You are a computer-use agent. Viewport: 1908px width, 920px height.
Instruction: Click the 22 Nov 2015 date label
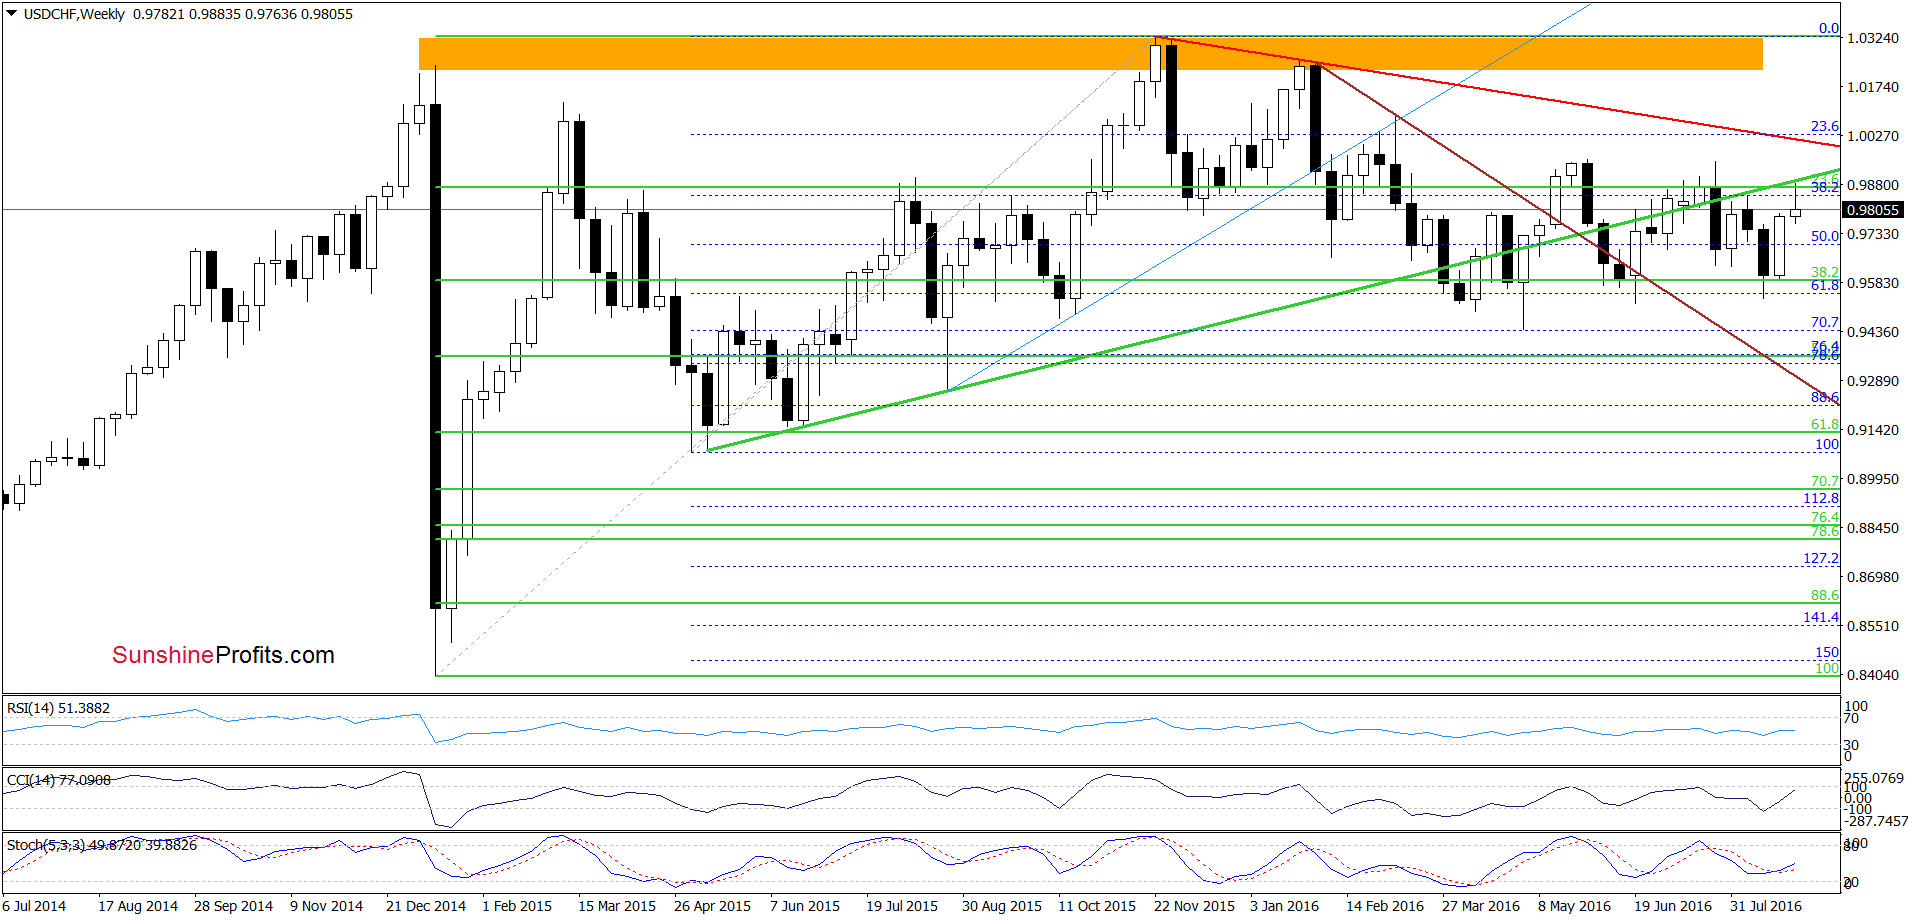[1194, 906]
